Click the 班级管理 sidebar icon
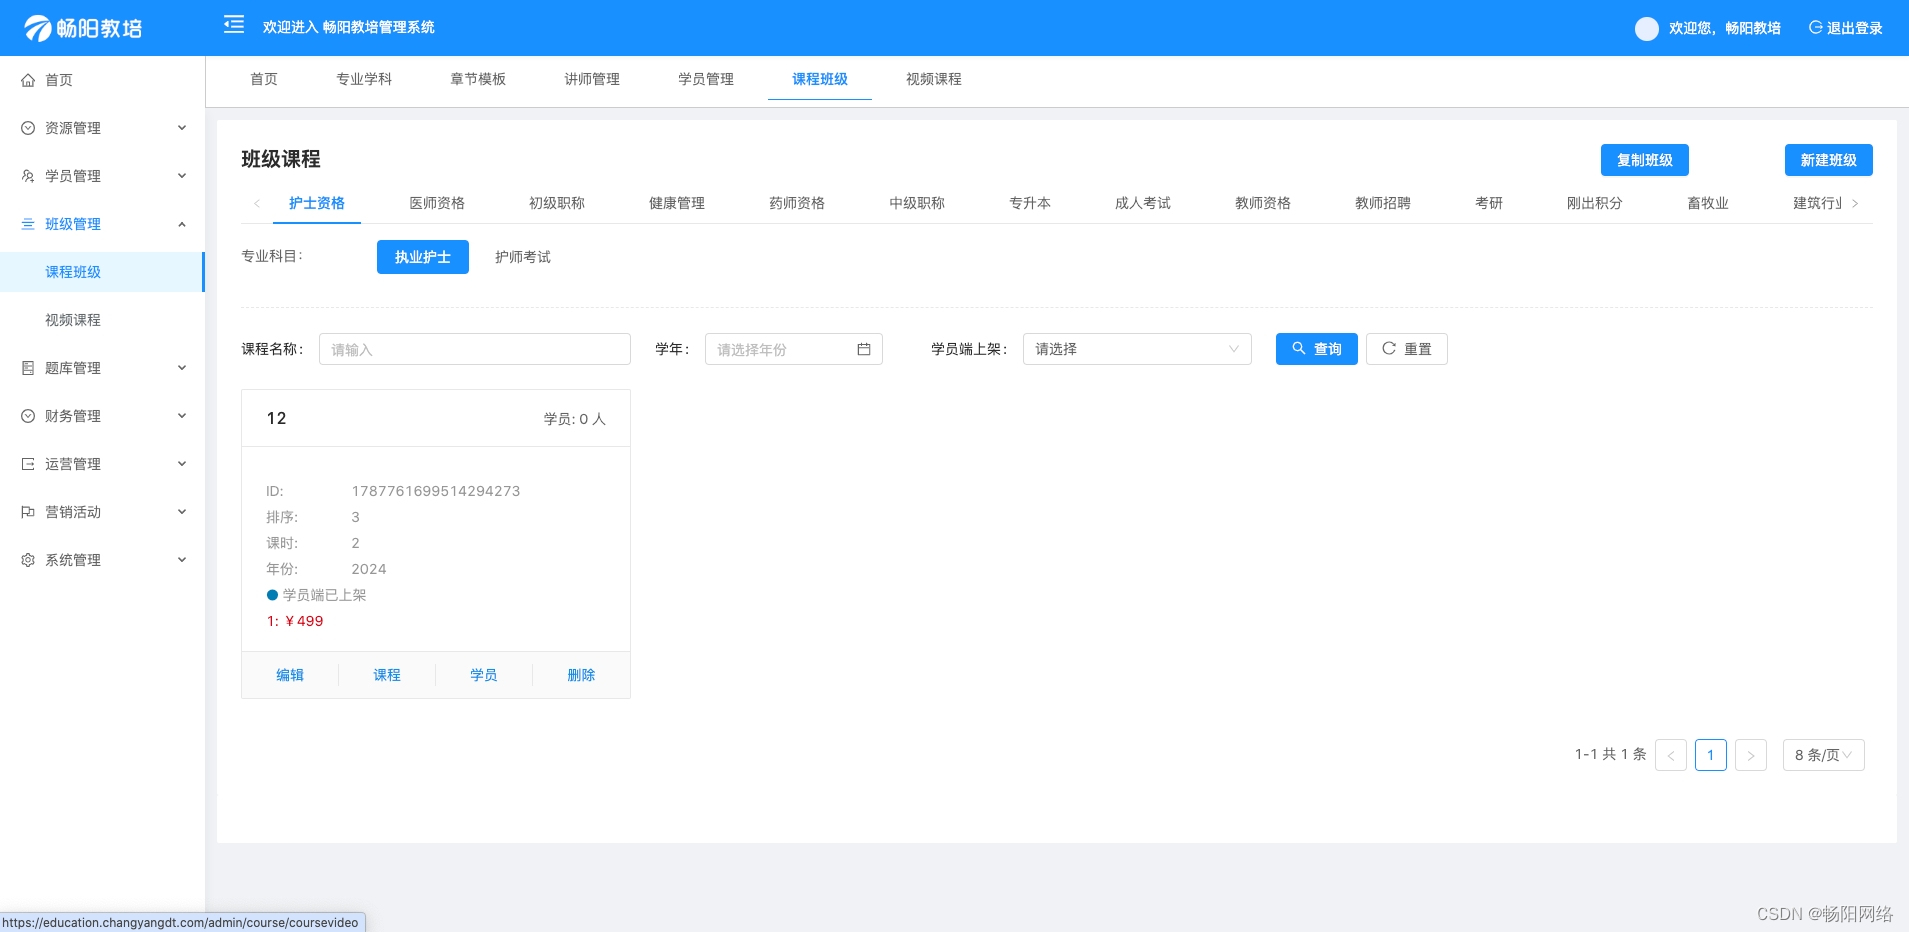The width and height of the screenshot is (1909, 932). point(28,224)
